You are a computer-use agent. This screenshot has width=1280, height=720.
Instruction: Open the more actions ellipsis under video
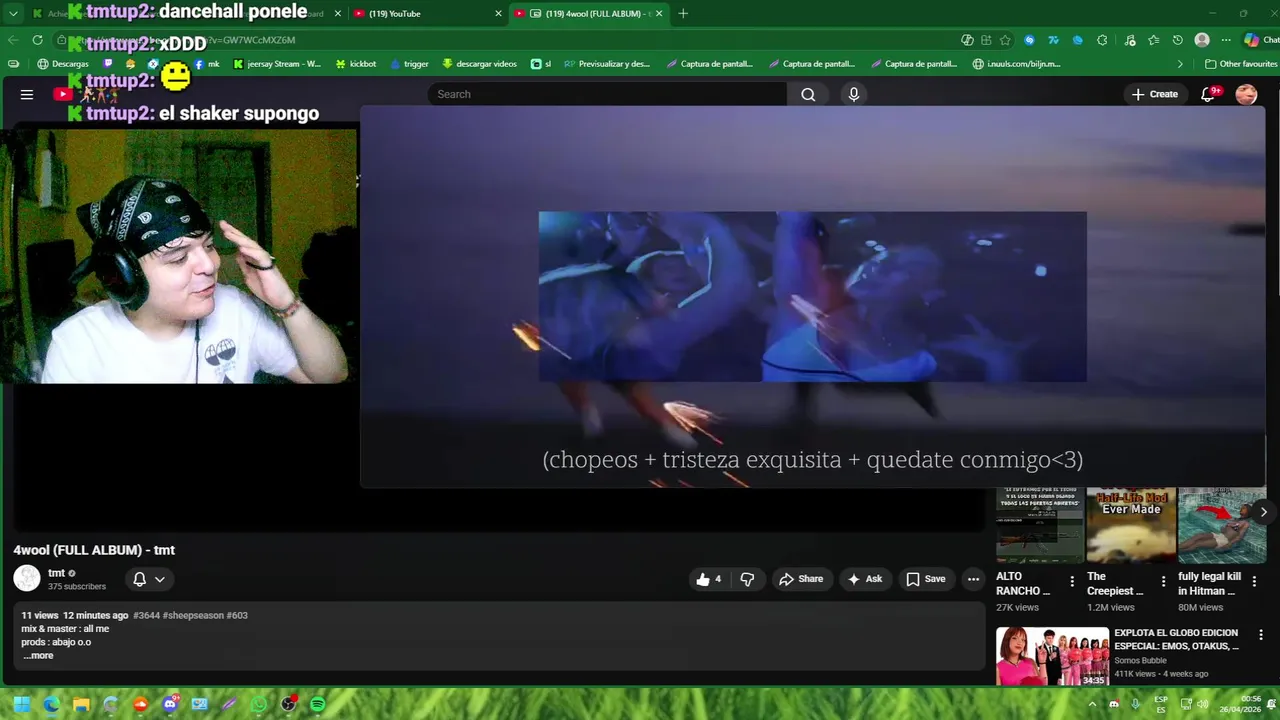[973, 579]
